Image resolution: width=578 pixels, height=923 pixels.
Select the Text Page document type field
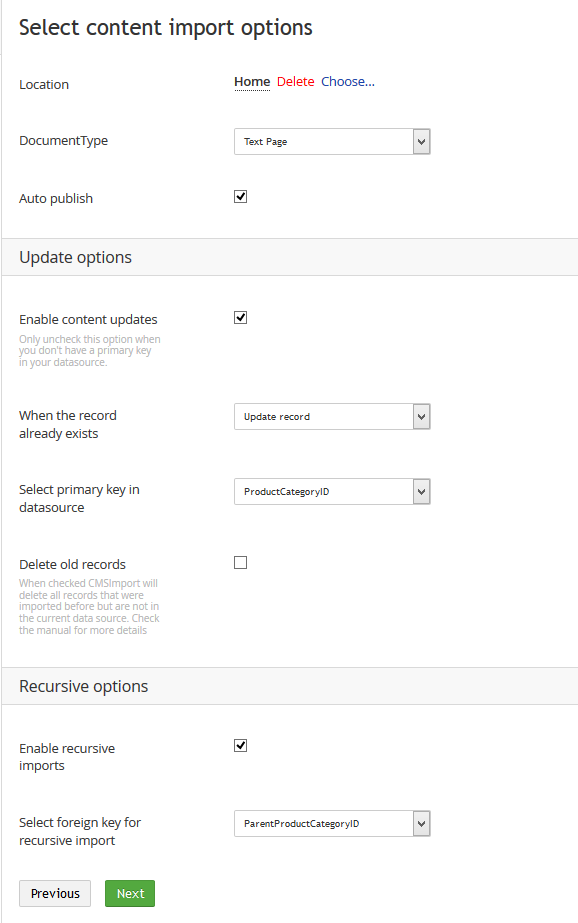[x=332, y=142]
